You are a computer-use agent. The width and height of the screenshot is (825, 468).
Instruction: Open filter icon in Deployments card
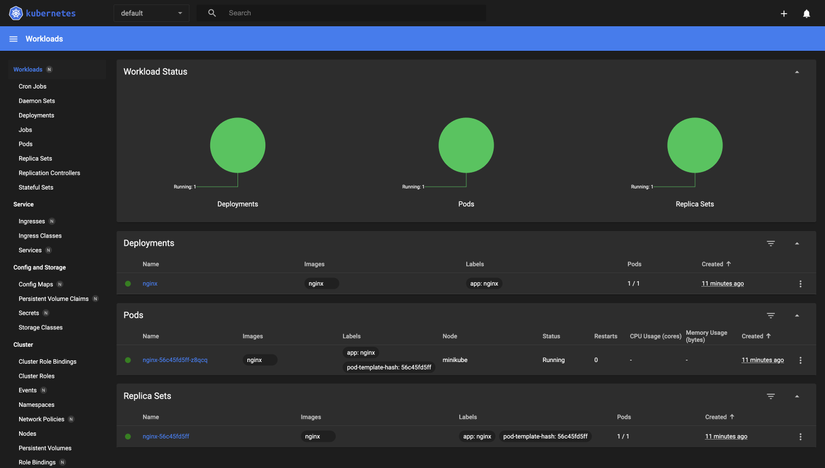coord(770,243)
